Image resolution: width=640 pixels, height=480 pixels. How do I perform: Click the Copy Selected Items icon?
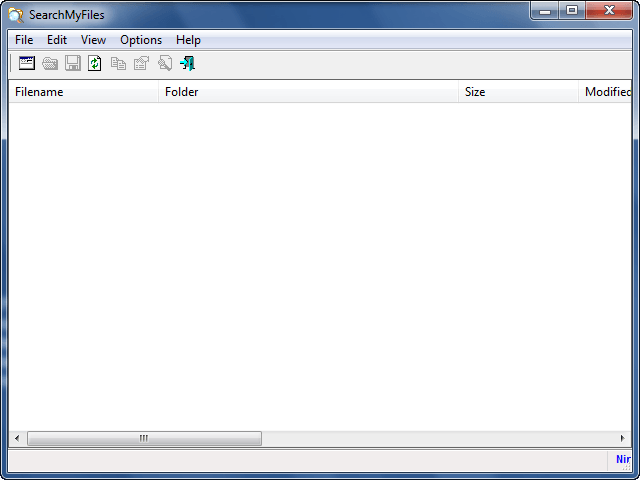point(118,63)
